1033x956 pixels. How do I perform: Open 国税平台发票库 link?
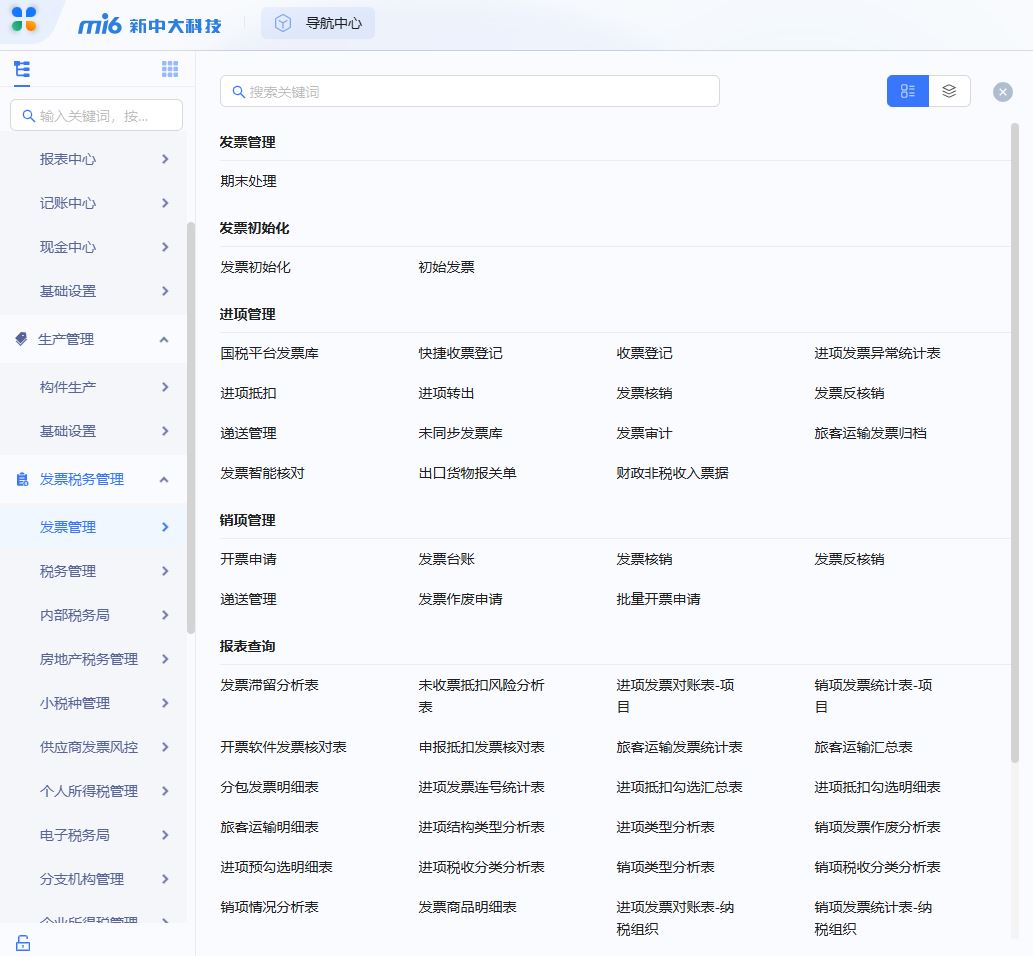coord(269,353)
